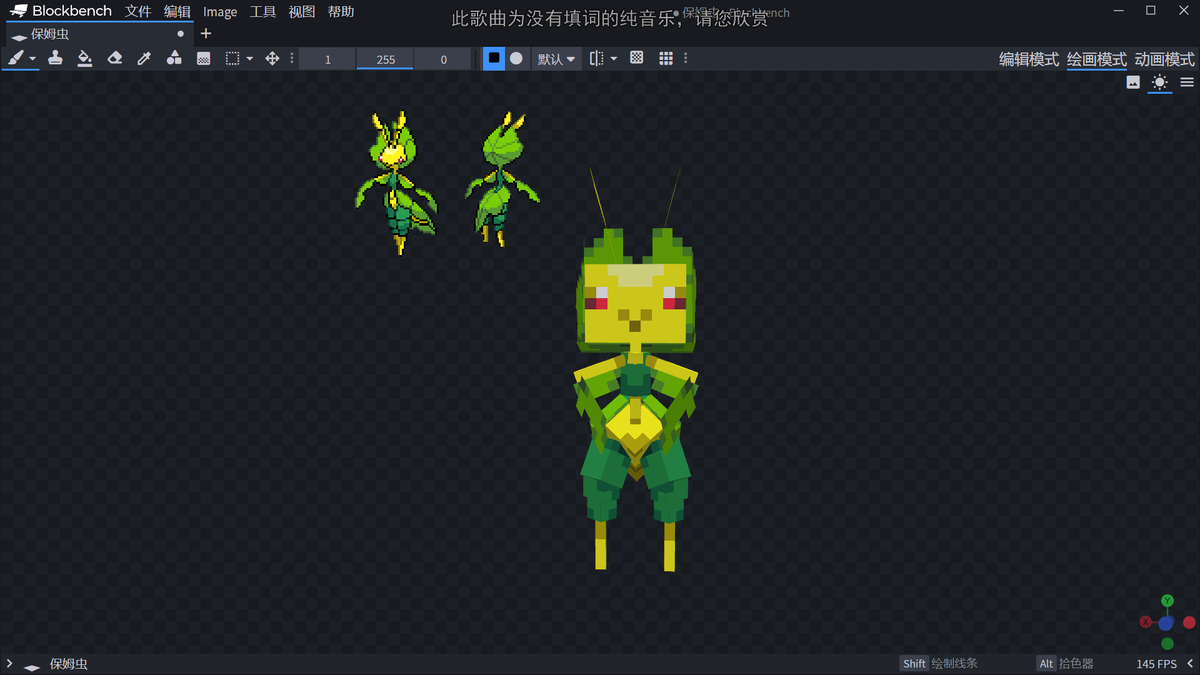Click the brush size field showing 1

coord(326,58)
